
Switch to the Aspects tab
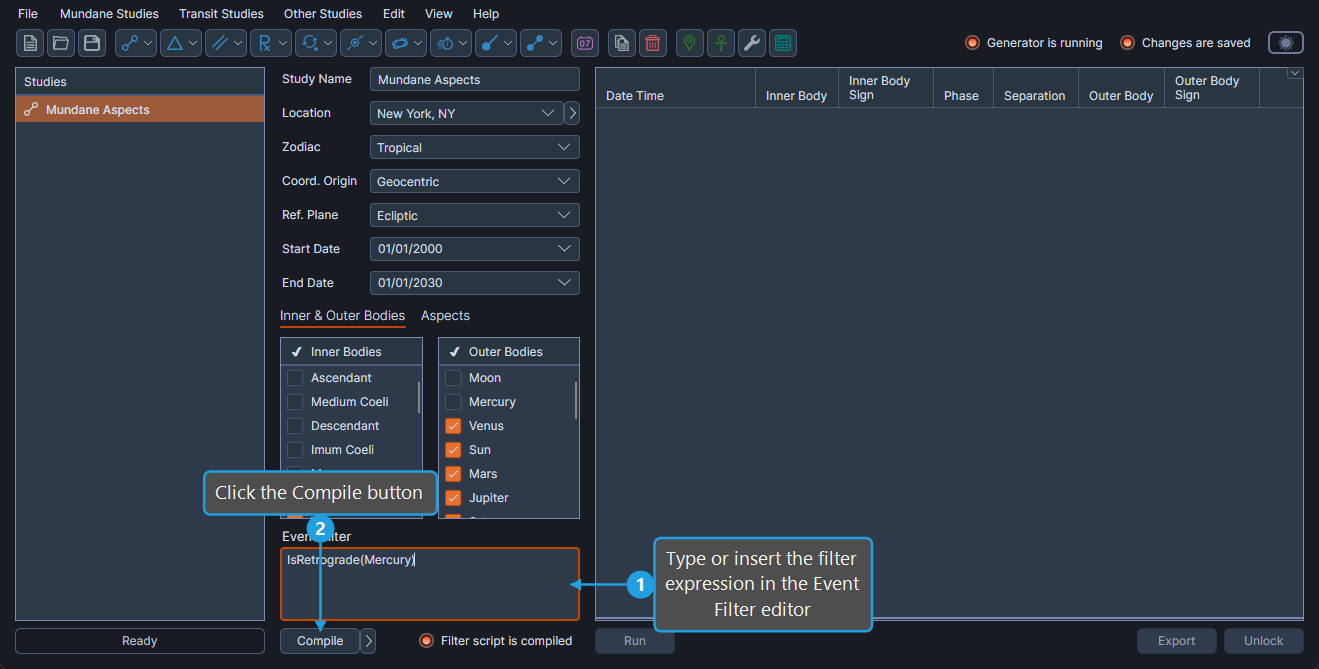click(x=445, y=316)
